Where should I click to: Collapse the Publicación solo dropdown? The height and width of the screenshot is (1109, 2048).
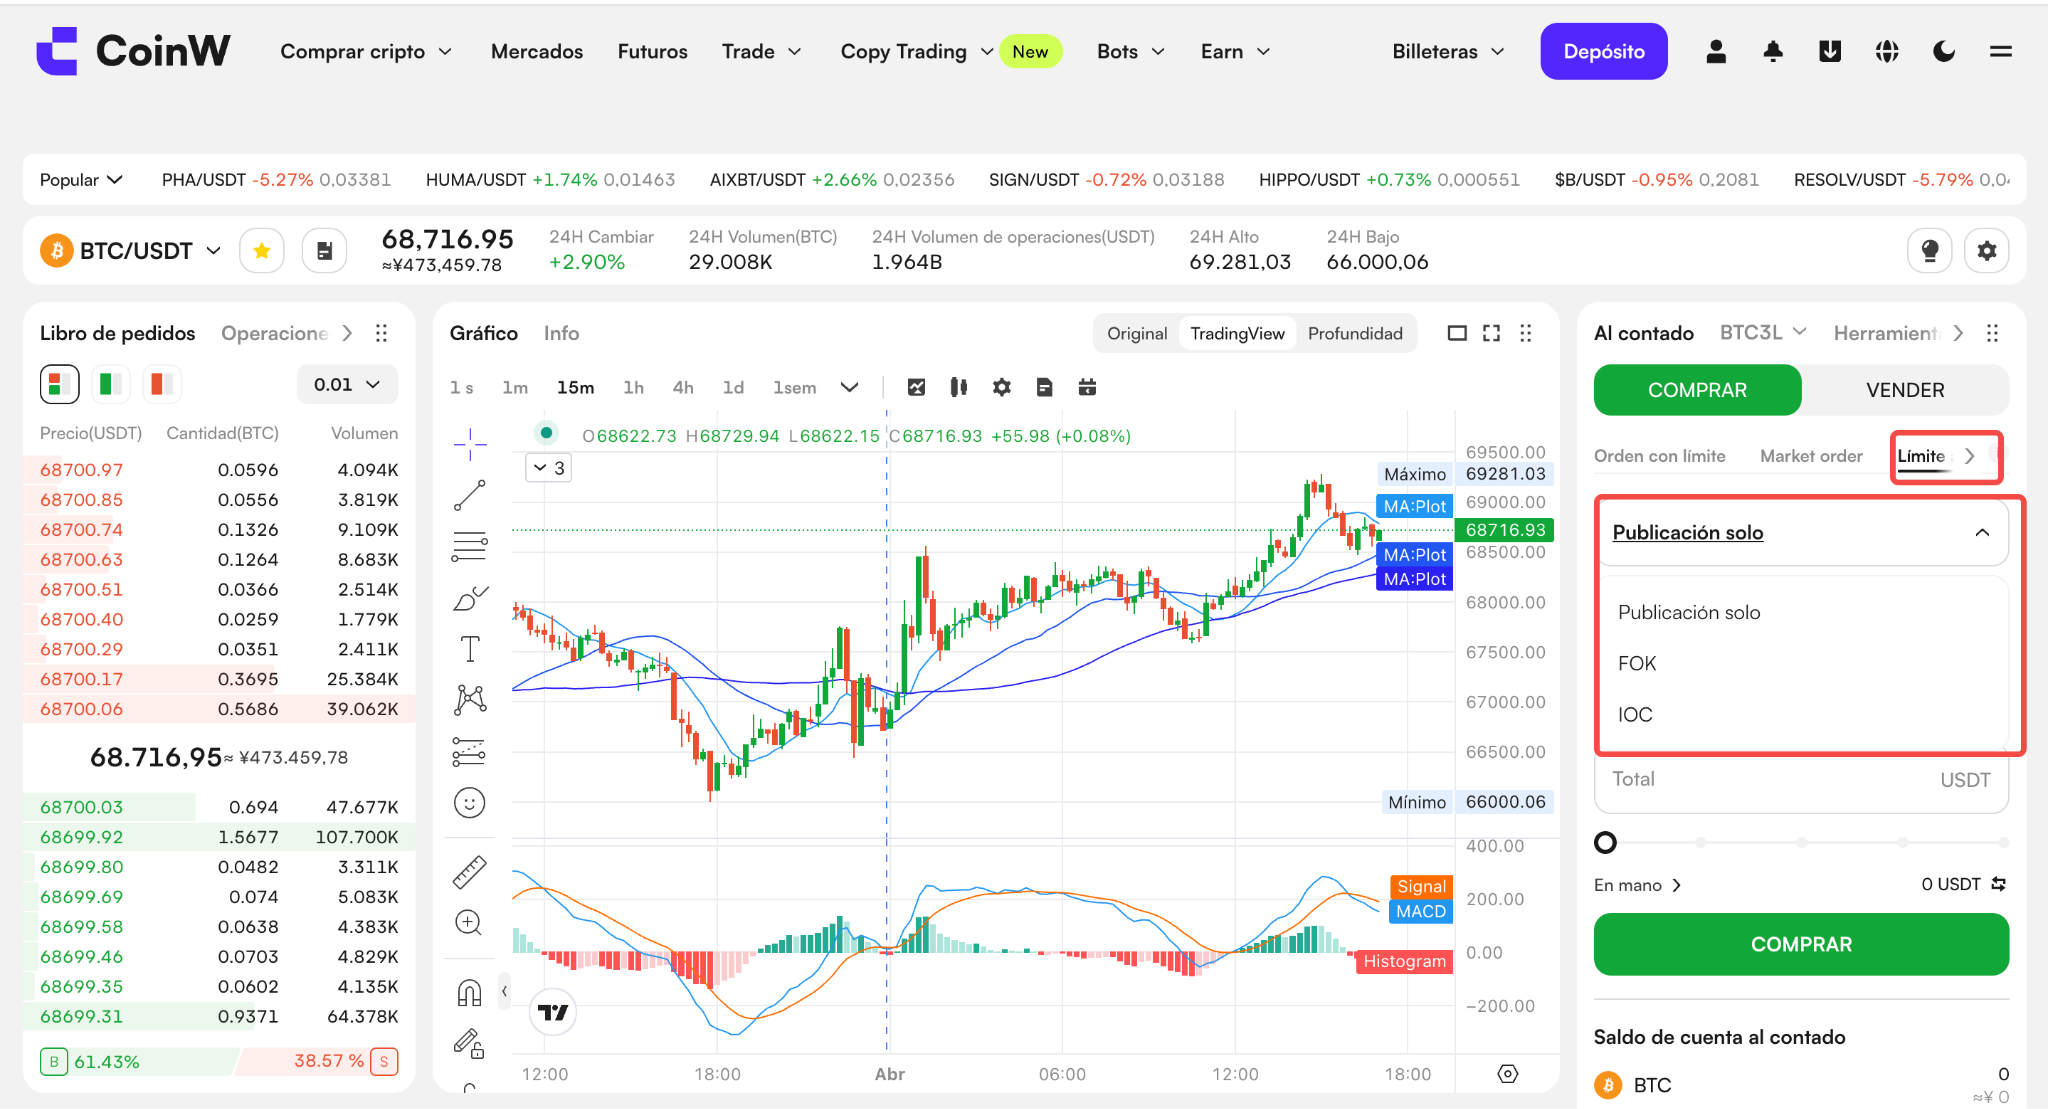coord(1982,533)
